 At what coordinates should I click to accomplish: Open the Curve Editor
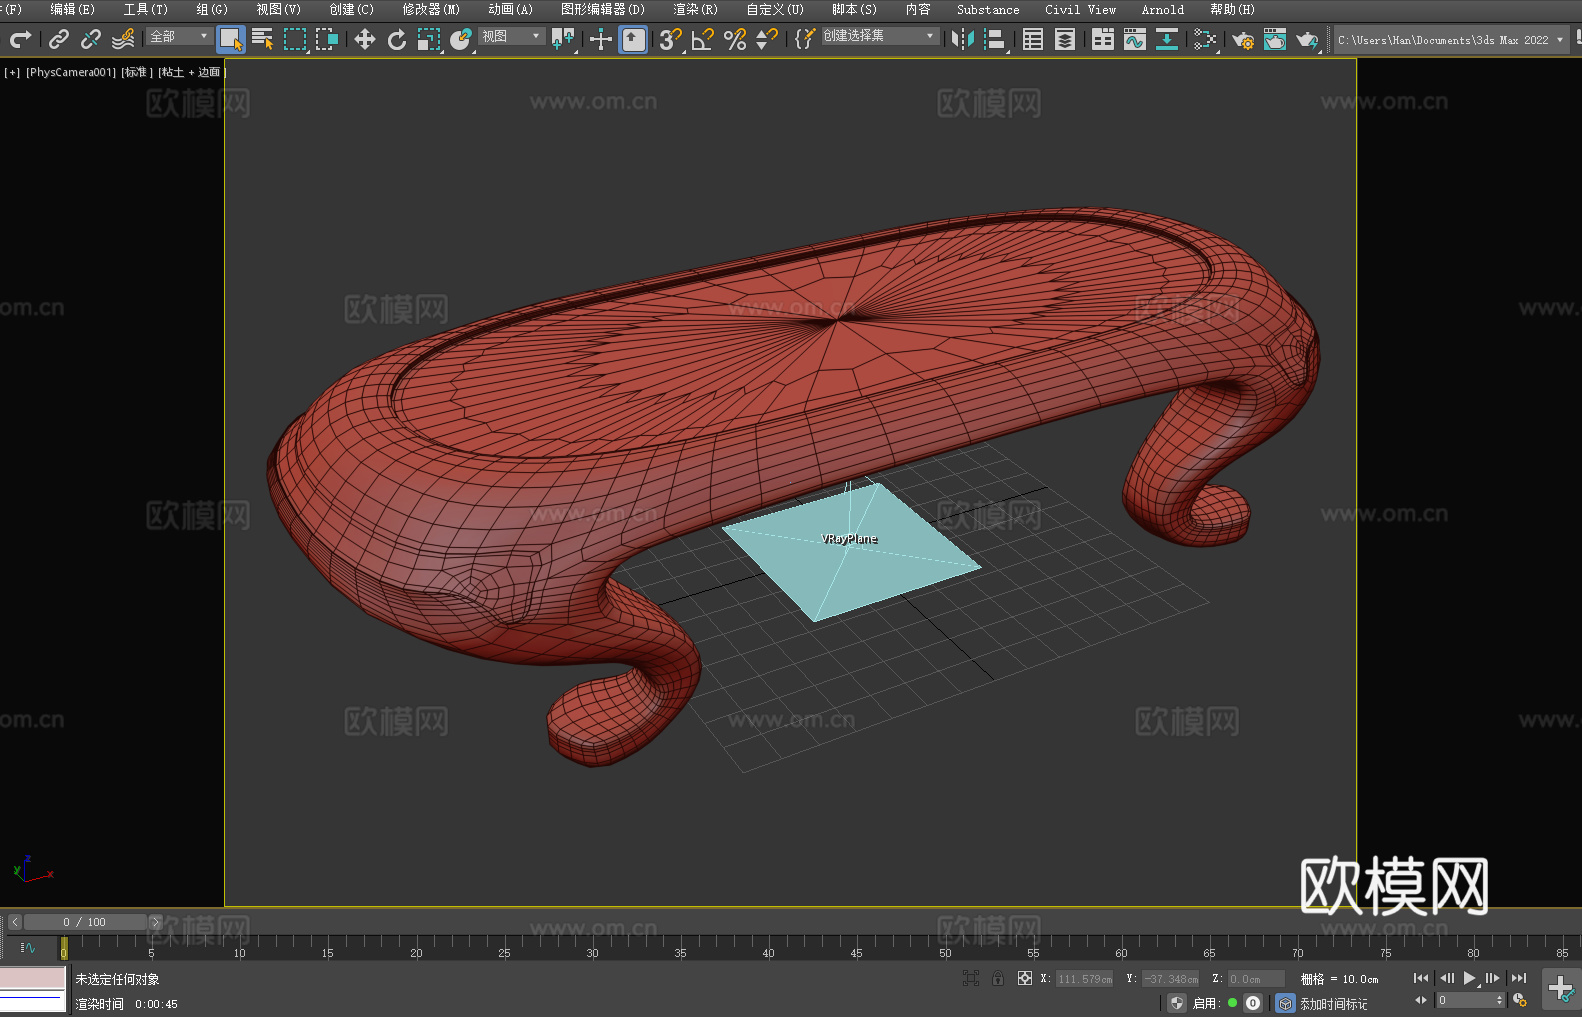[x=1135, y=39]
